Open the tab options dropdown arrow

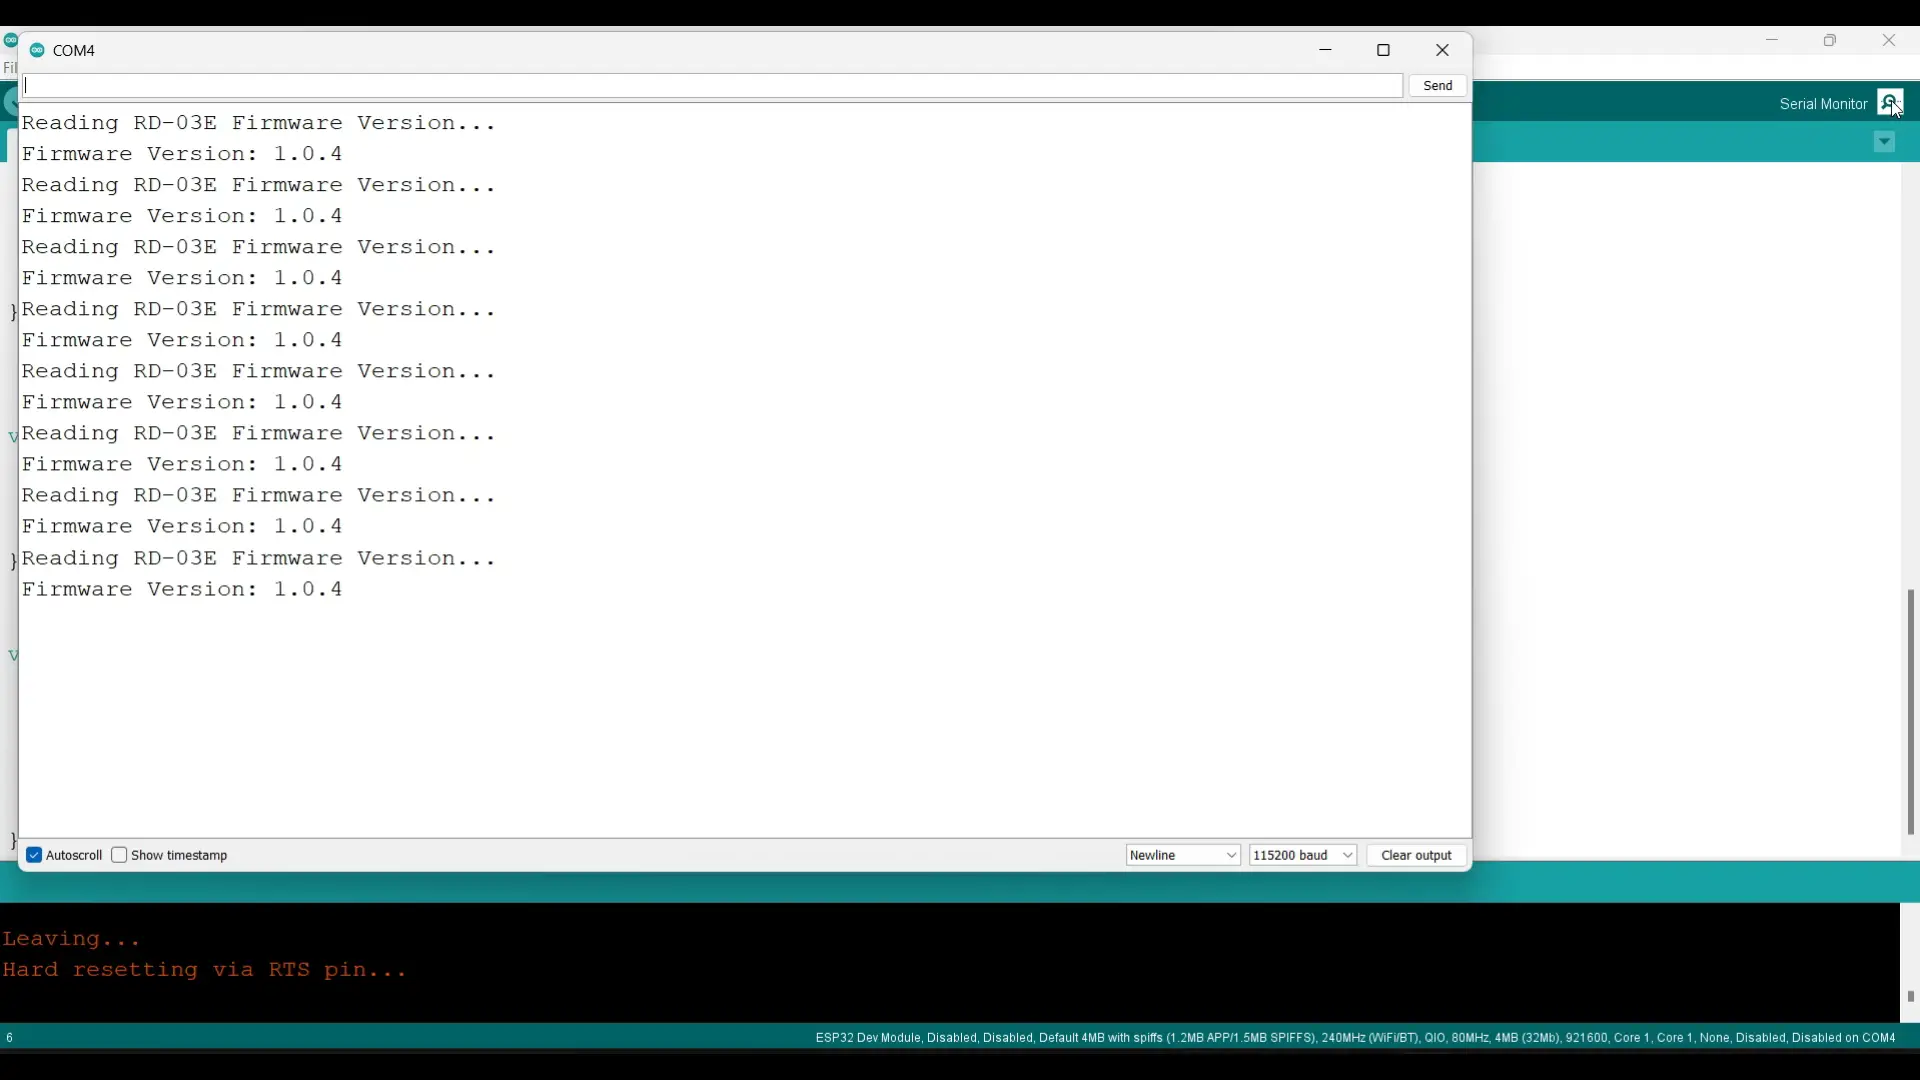point(1885,143)
